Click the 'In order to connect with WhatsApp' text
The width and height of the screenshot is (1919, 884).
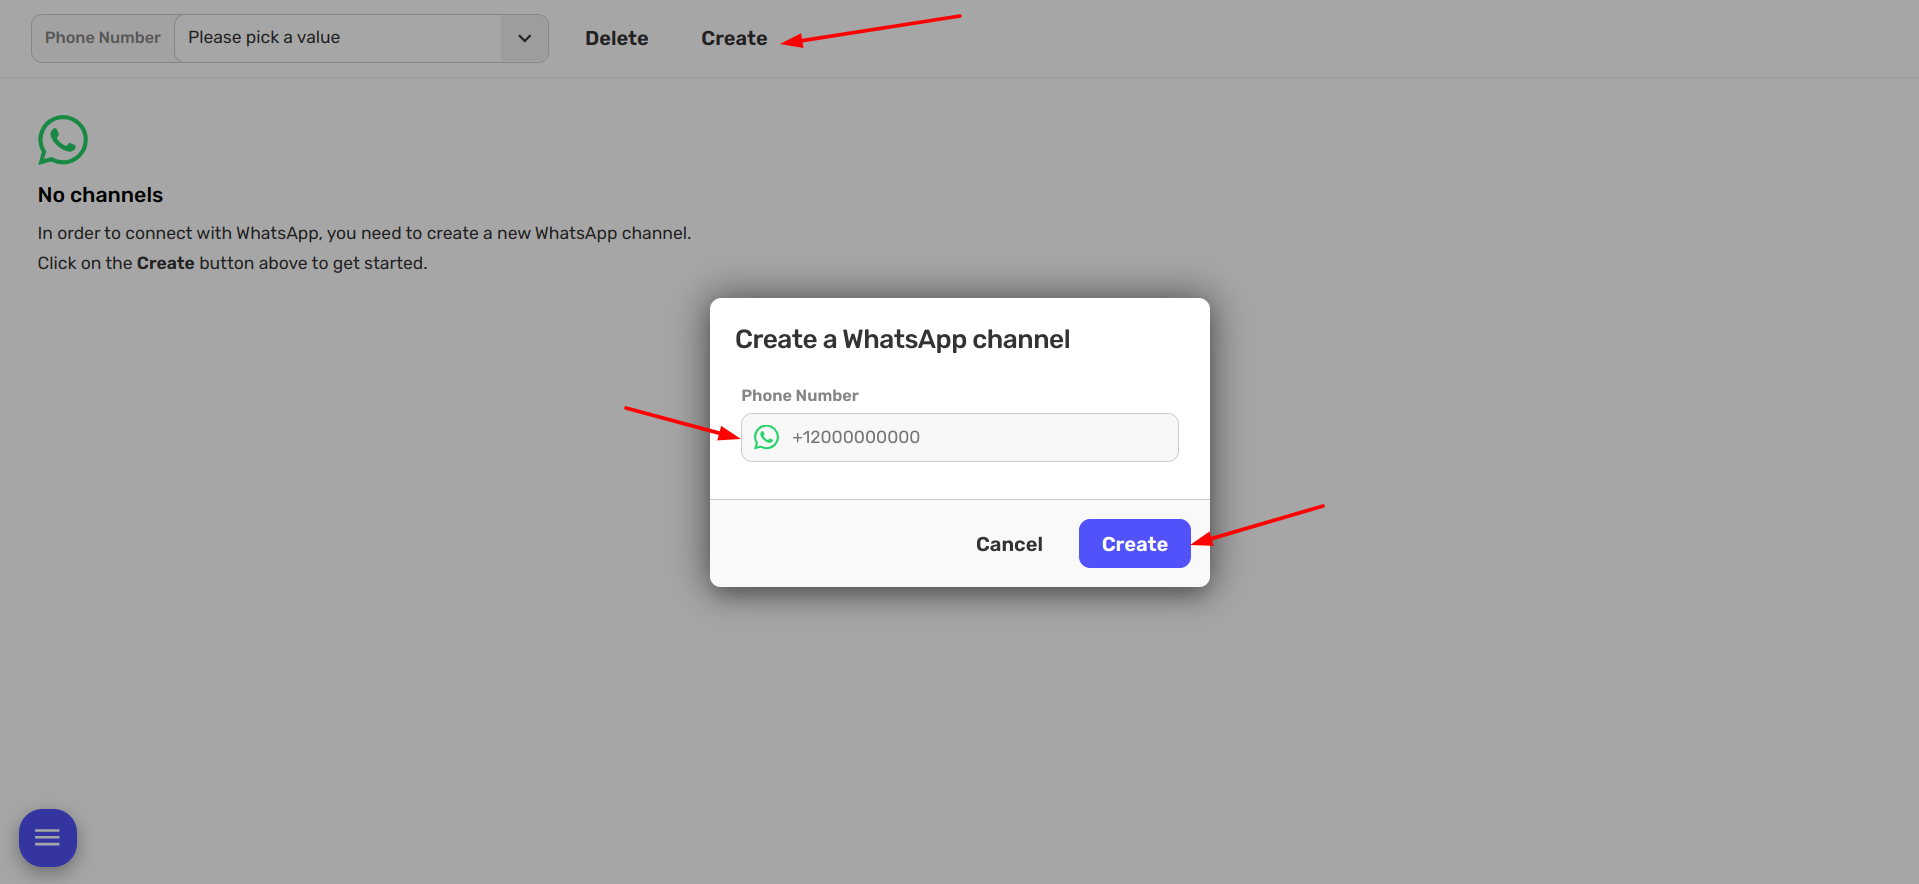[x=364, y=233]
